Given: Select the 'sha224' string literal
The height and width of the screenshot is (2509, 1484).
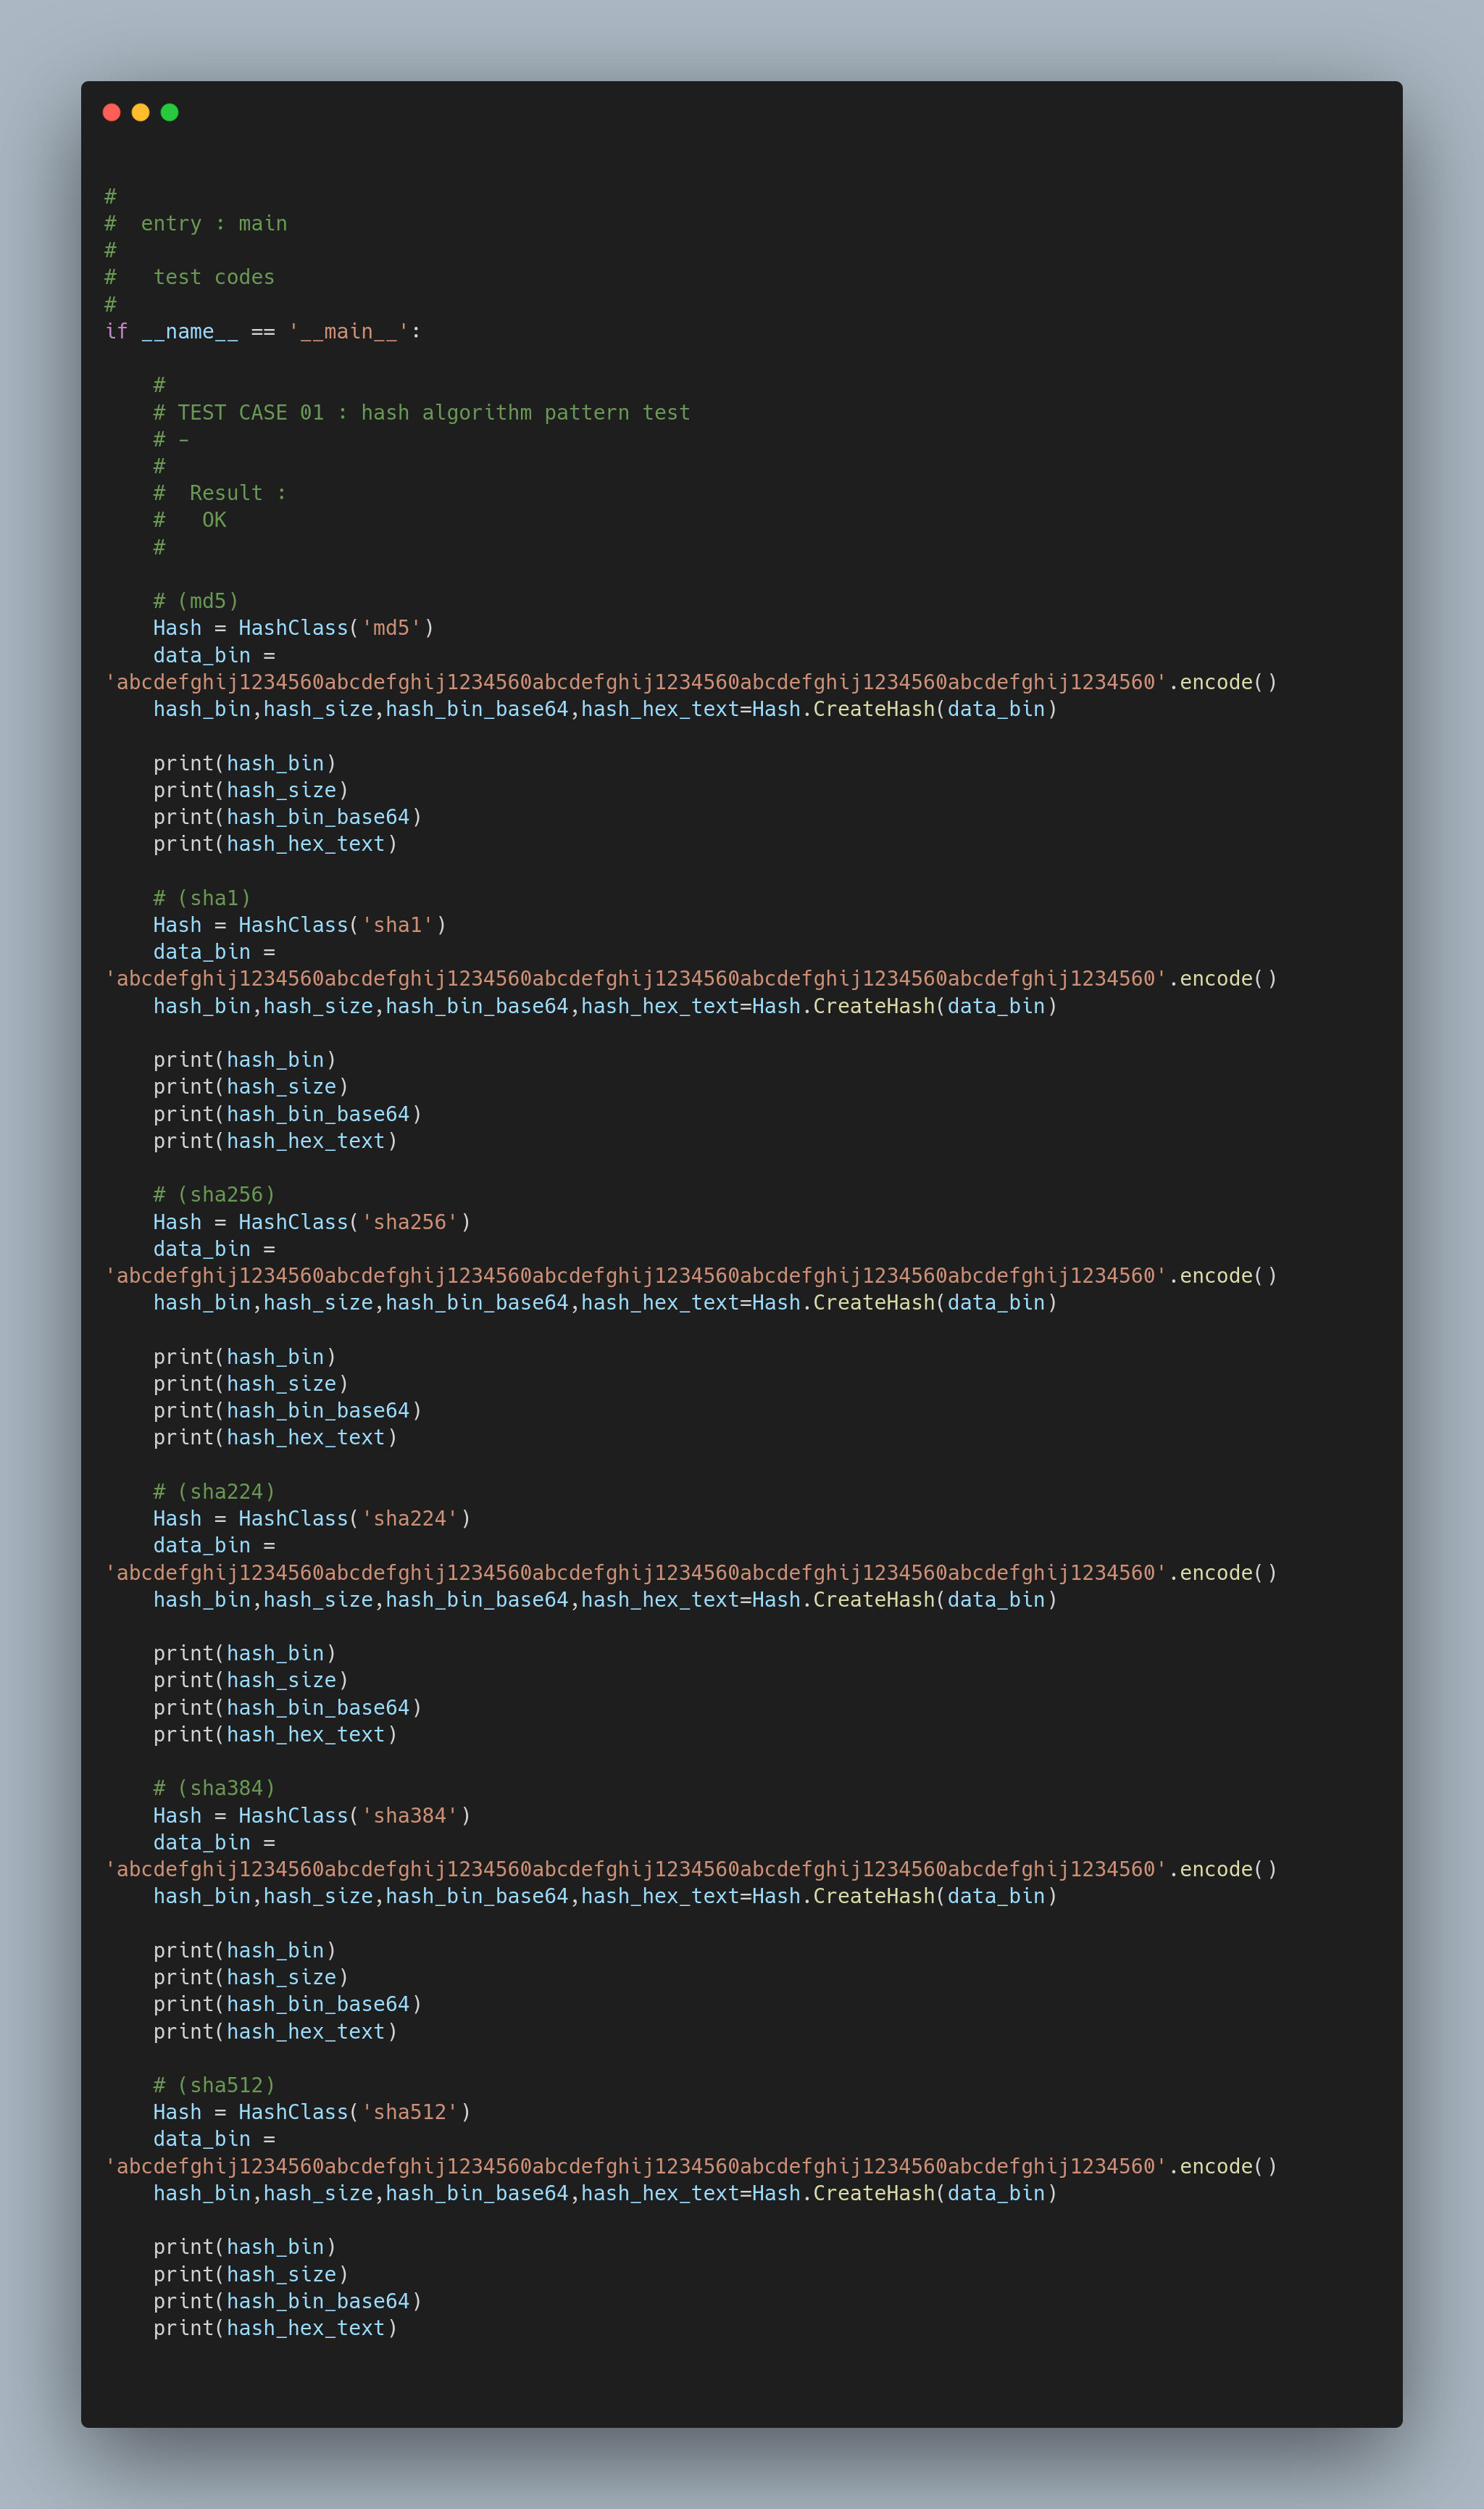Looking at the screenshot, I should pos(416,1518).
